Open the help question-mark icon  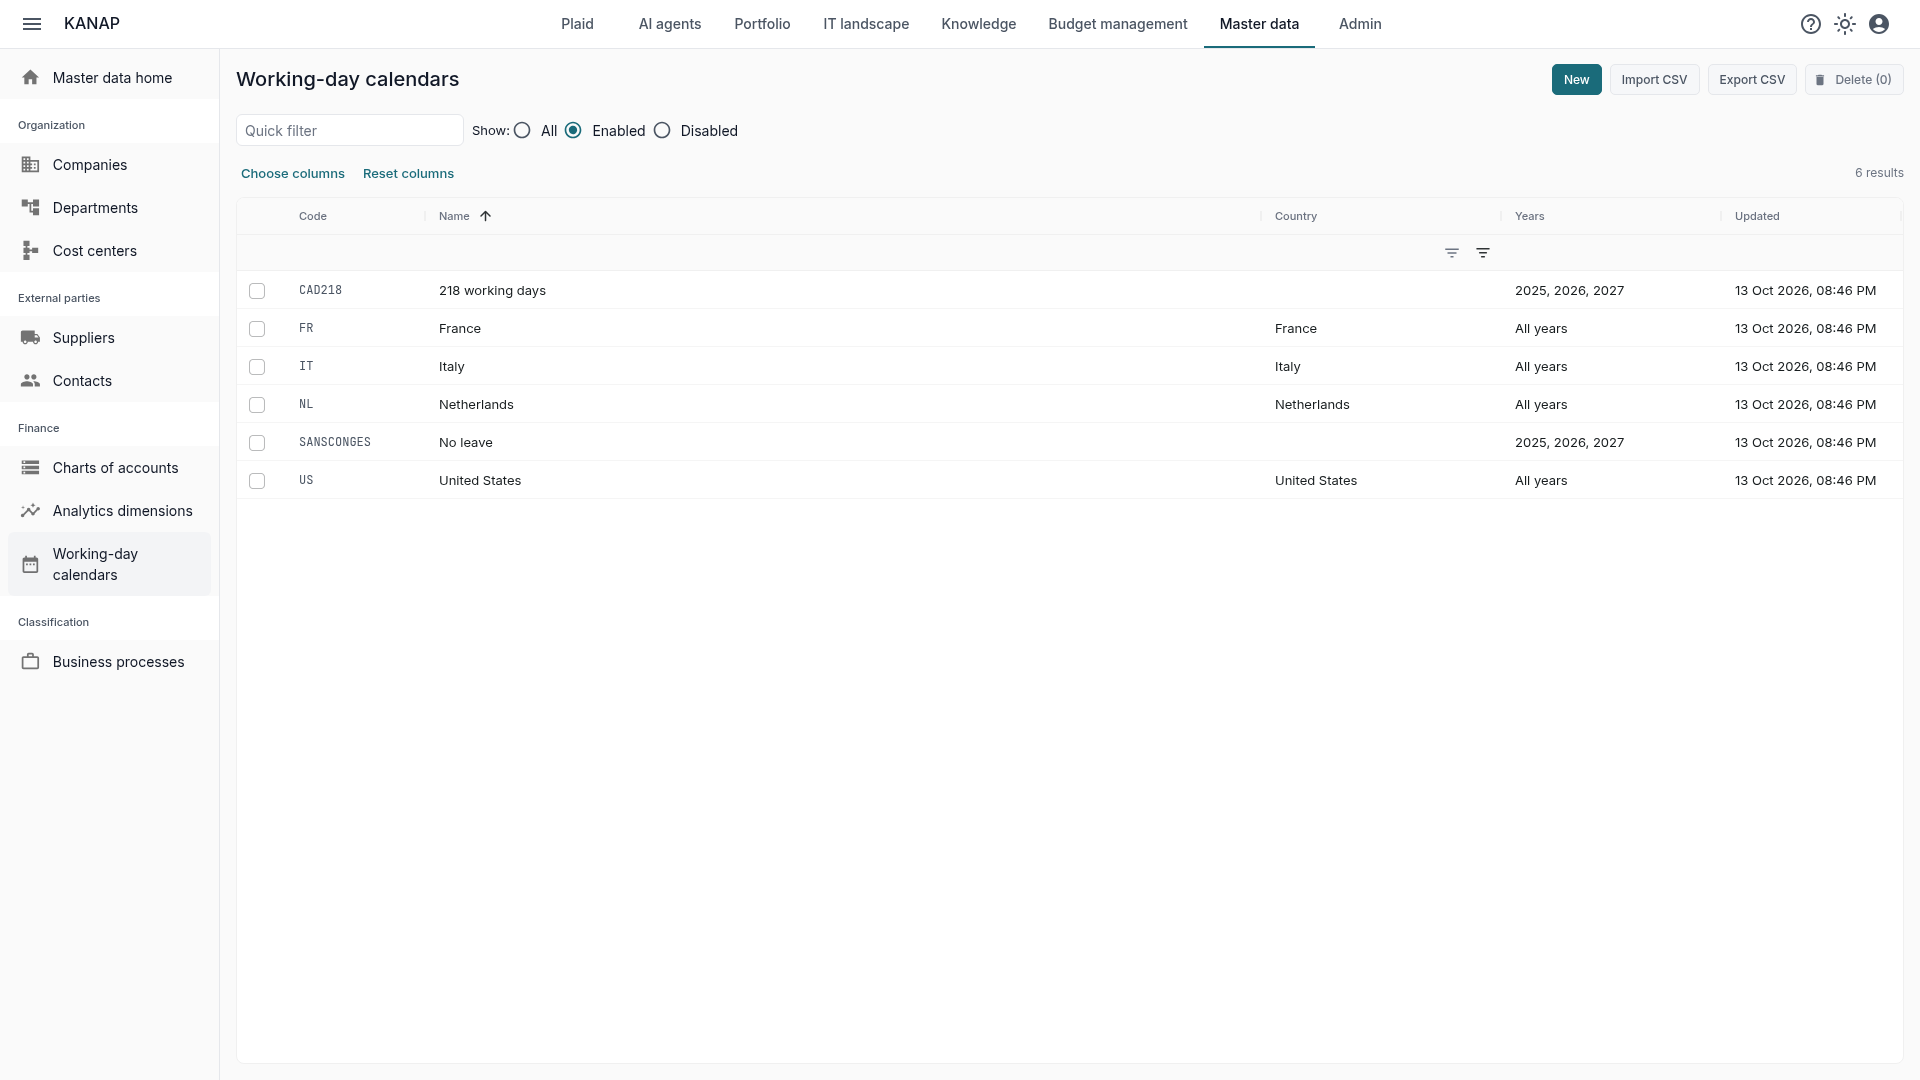(1811, 24)
